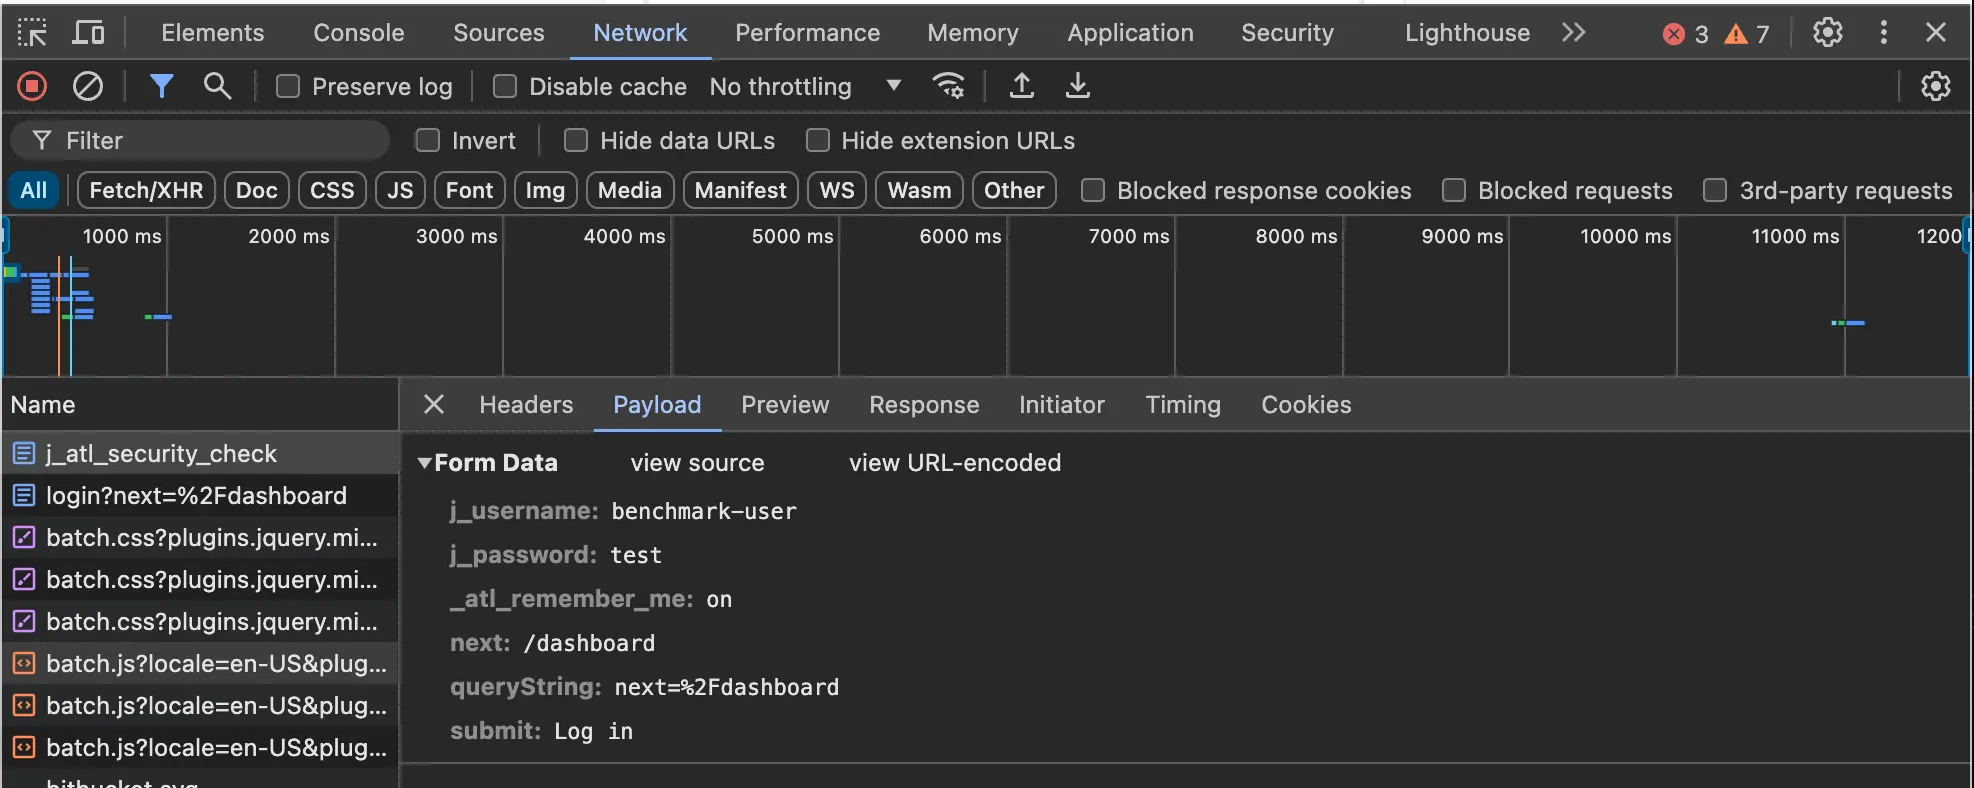This screenshot has height=788, width=1974.
Task: Show more DevTools tabs chevron
Action: tap(1573, 33)
